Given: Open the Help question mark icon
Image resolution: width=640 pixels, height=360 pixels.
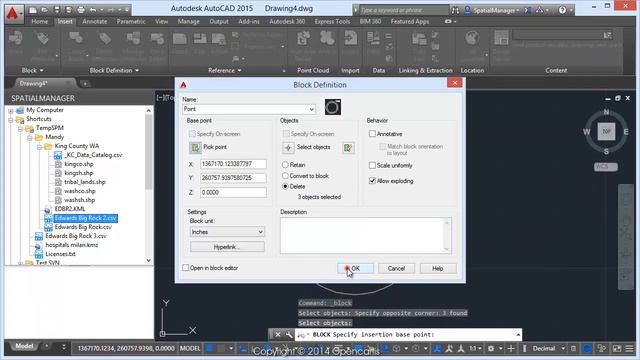Looking at the screenshot, I should [x=562, y=10].
